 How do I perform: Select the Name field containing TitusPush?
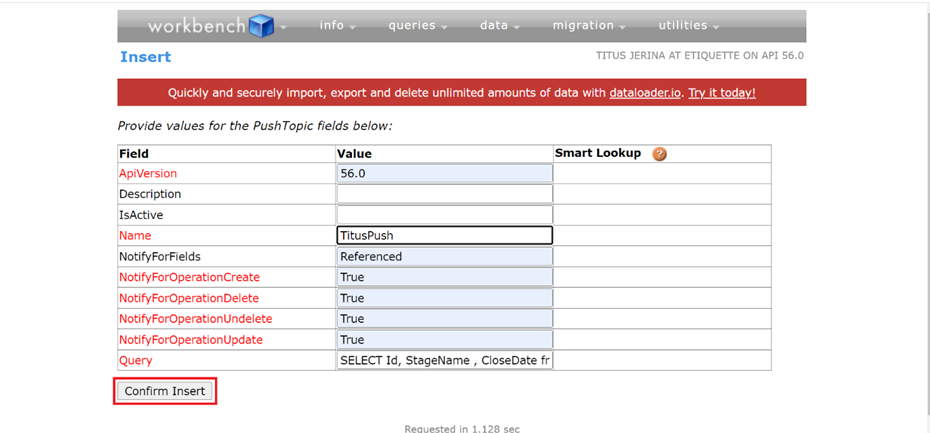pos(444,235)
